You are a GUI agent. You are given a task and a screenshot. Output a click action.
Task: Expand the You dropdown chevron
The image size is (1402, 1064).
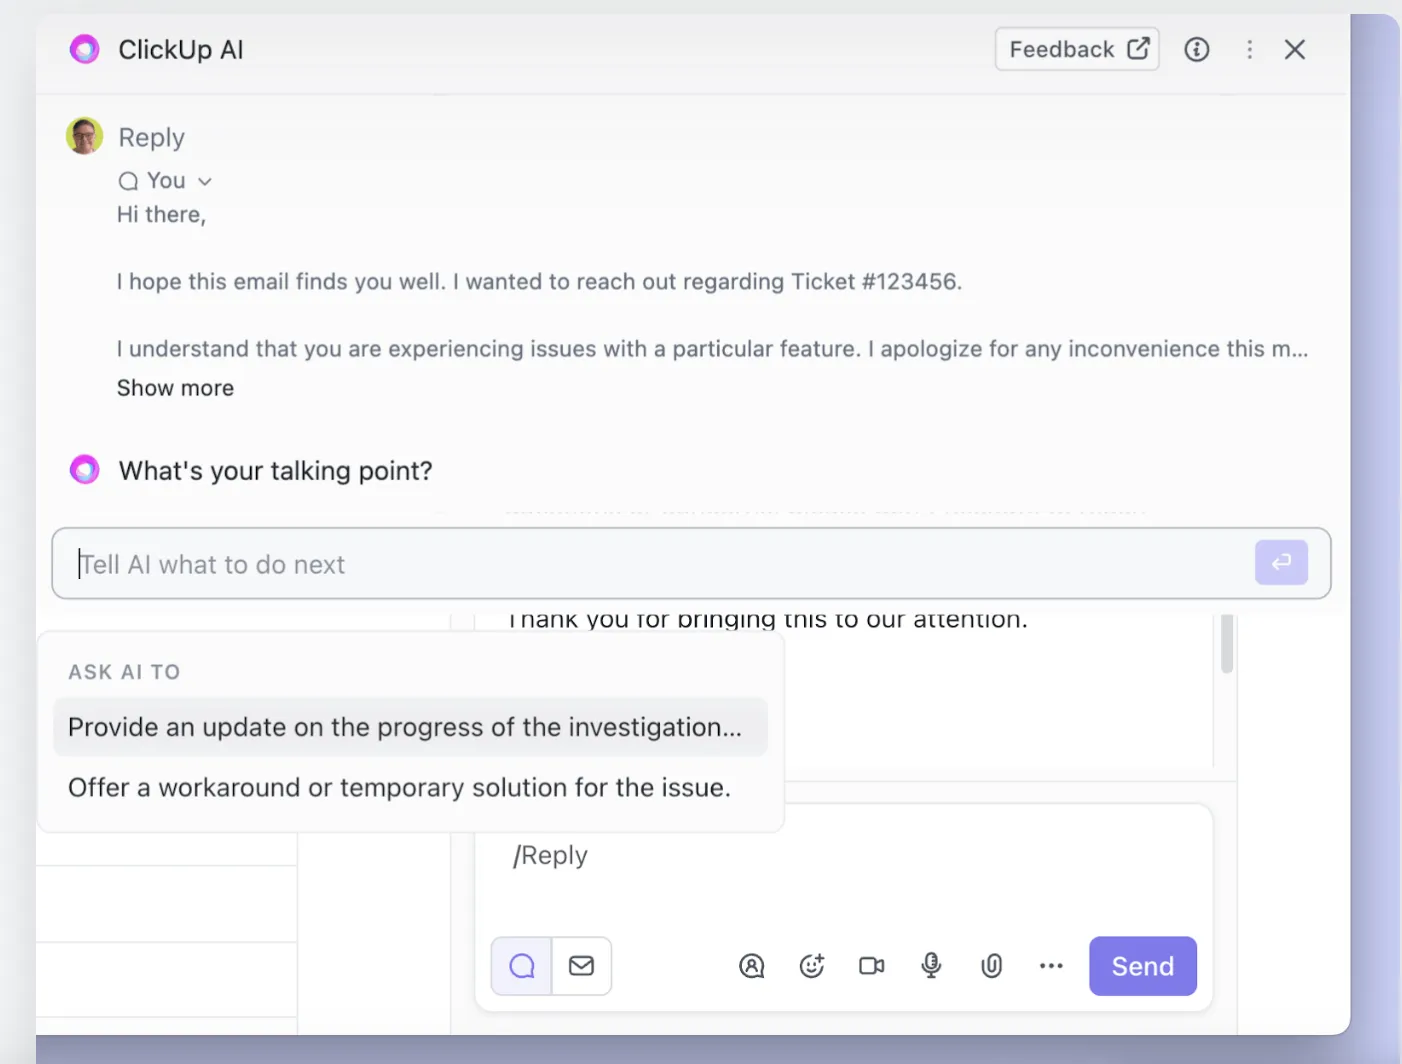pos(205,181)
